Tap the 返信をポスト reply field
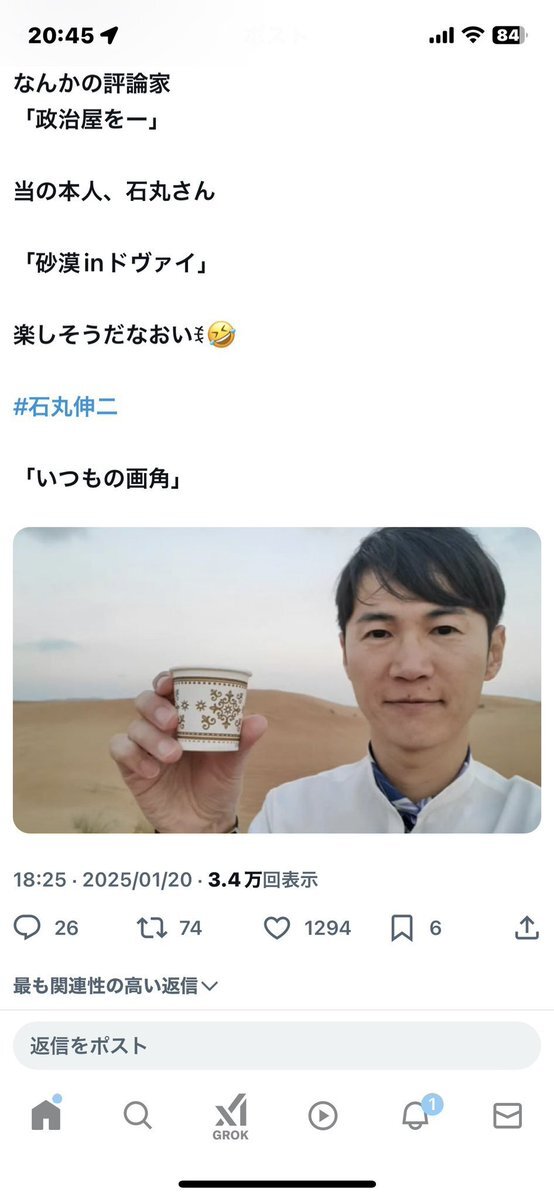Screen dimensions: 554x1199 coord(277,1045)
